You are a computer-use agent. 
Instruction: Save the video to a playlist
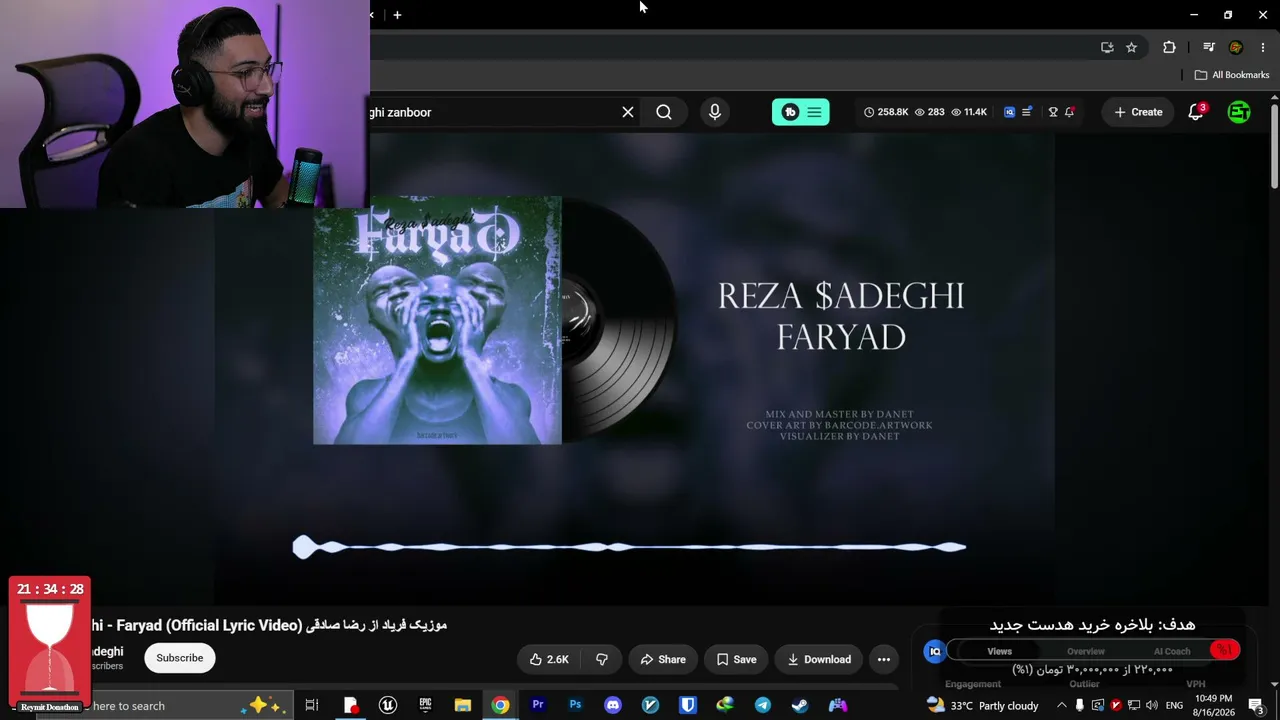tap(736, 659)
